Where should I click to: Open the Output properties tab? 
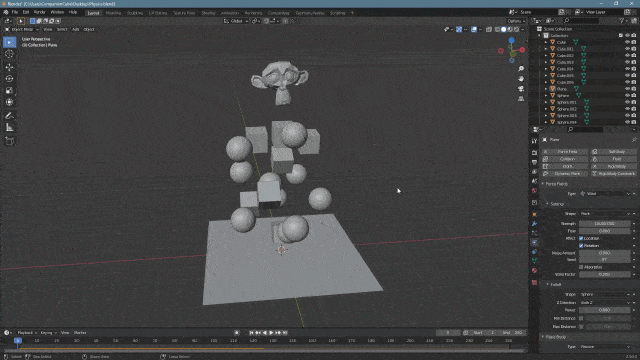(x=534, y=162)
